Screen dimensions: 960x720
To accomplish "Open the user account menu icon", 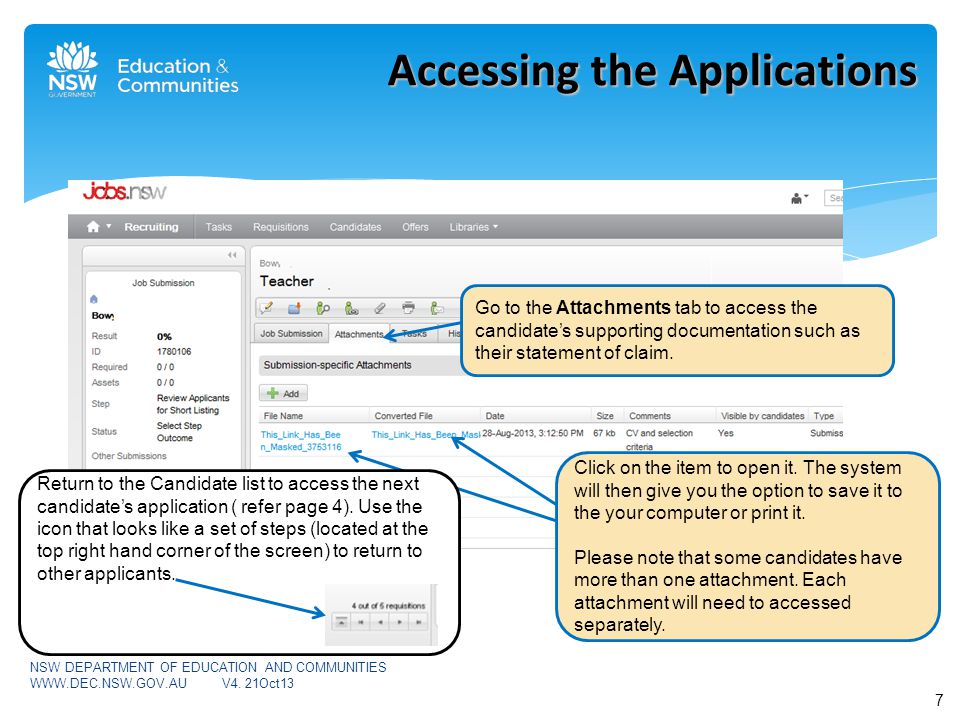I will click(800, 198).
